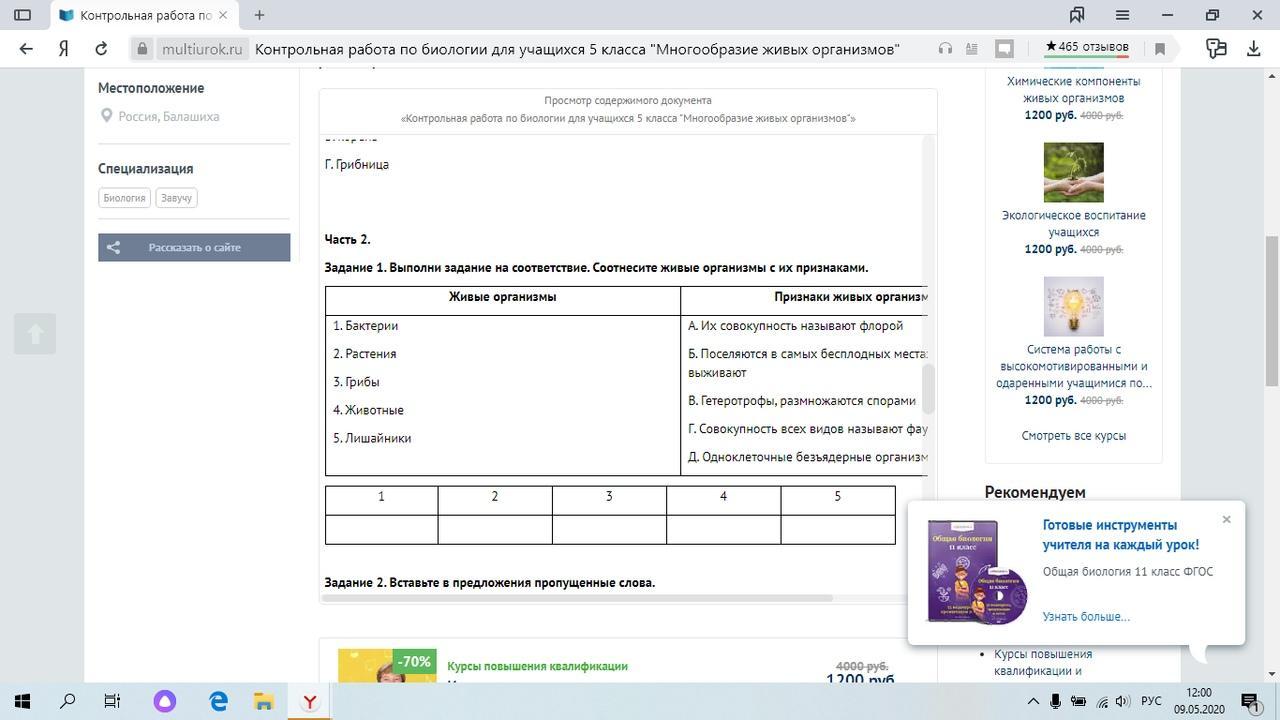Open a new browser tab
This screenshot has width=1280, height=720.
[260, 15]
